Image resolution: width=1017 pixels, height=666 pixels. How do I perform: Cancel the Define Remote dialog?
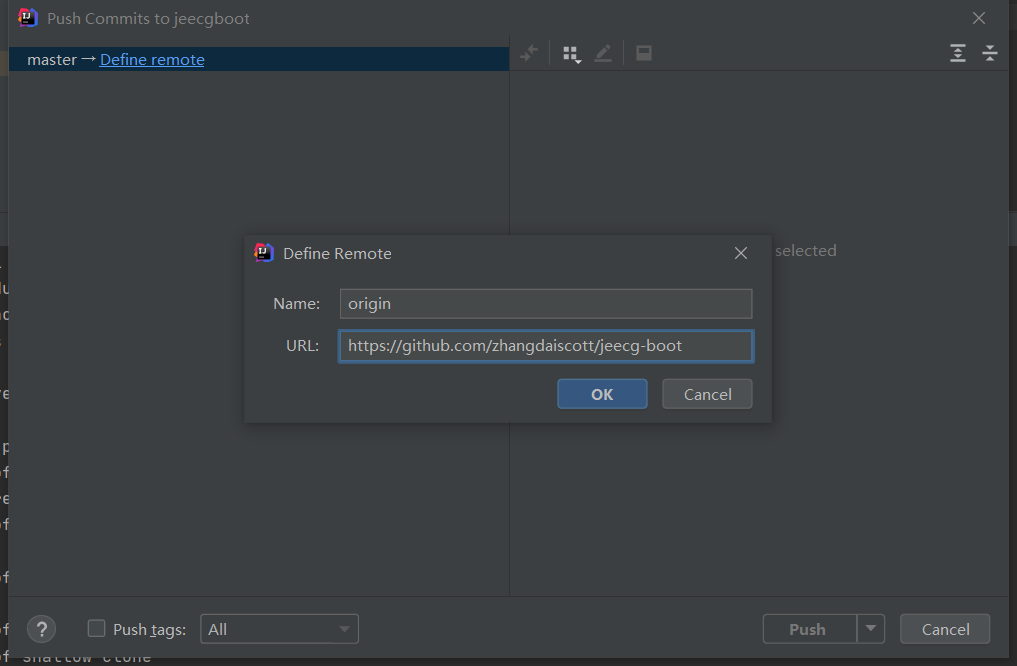(x=708, y=394)
